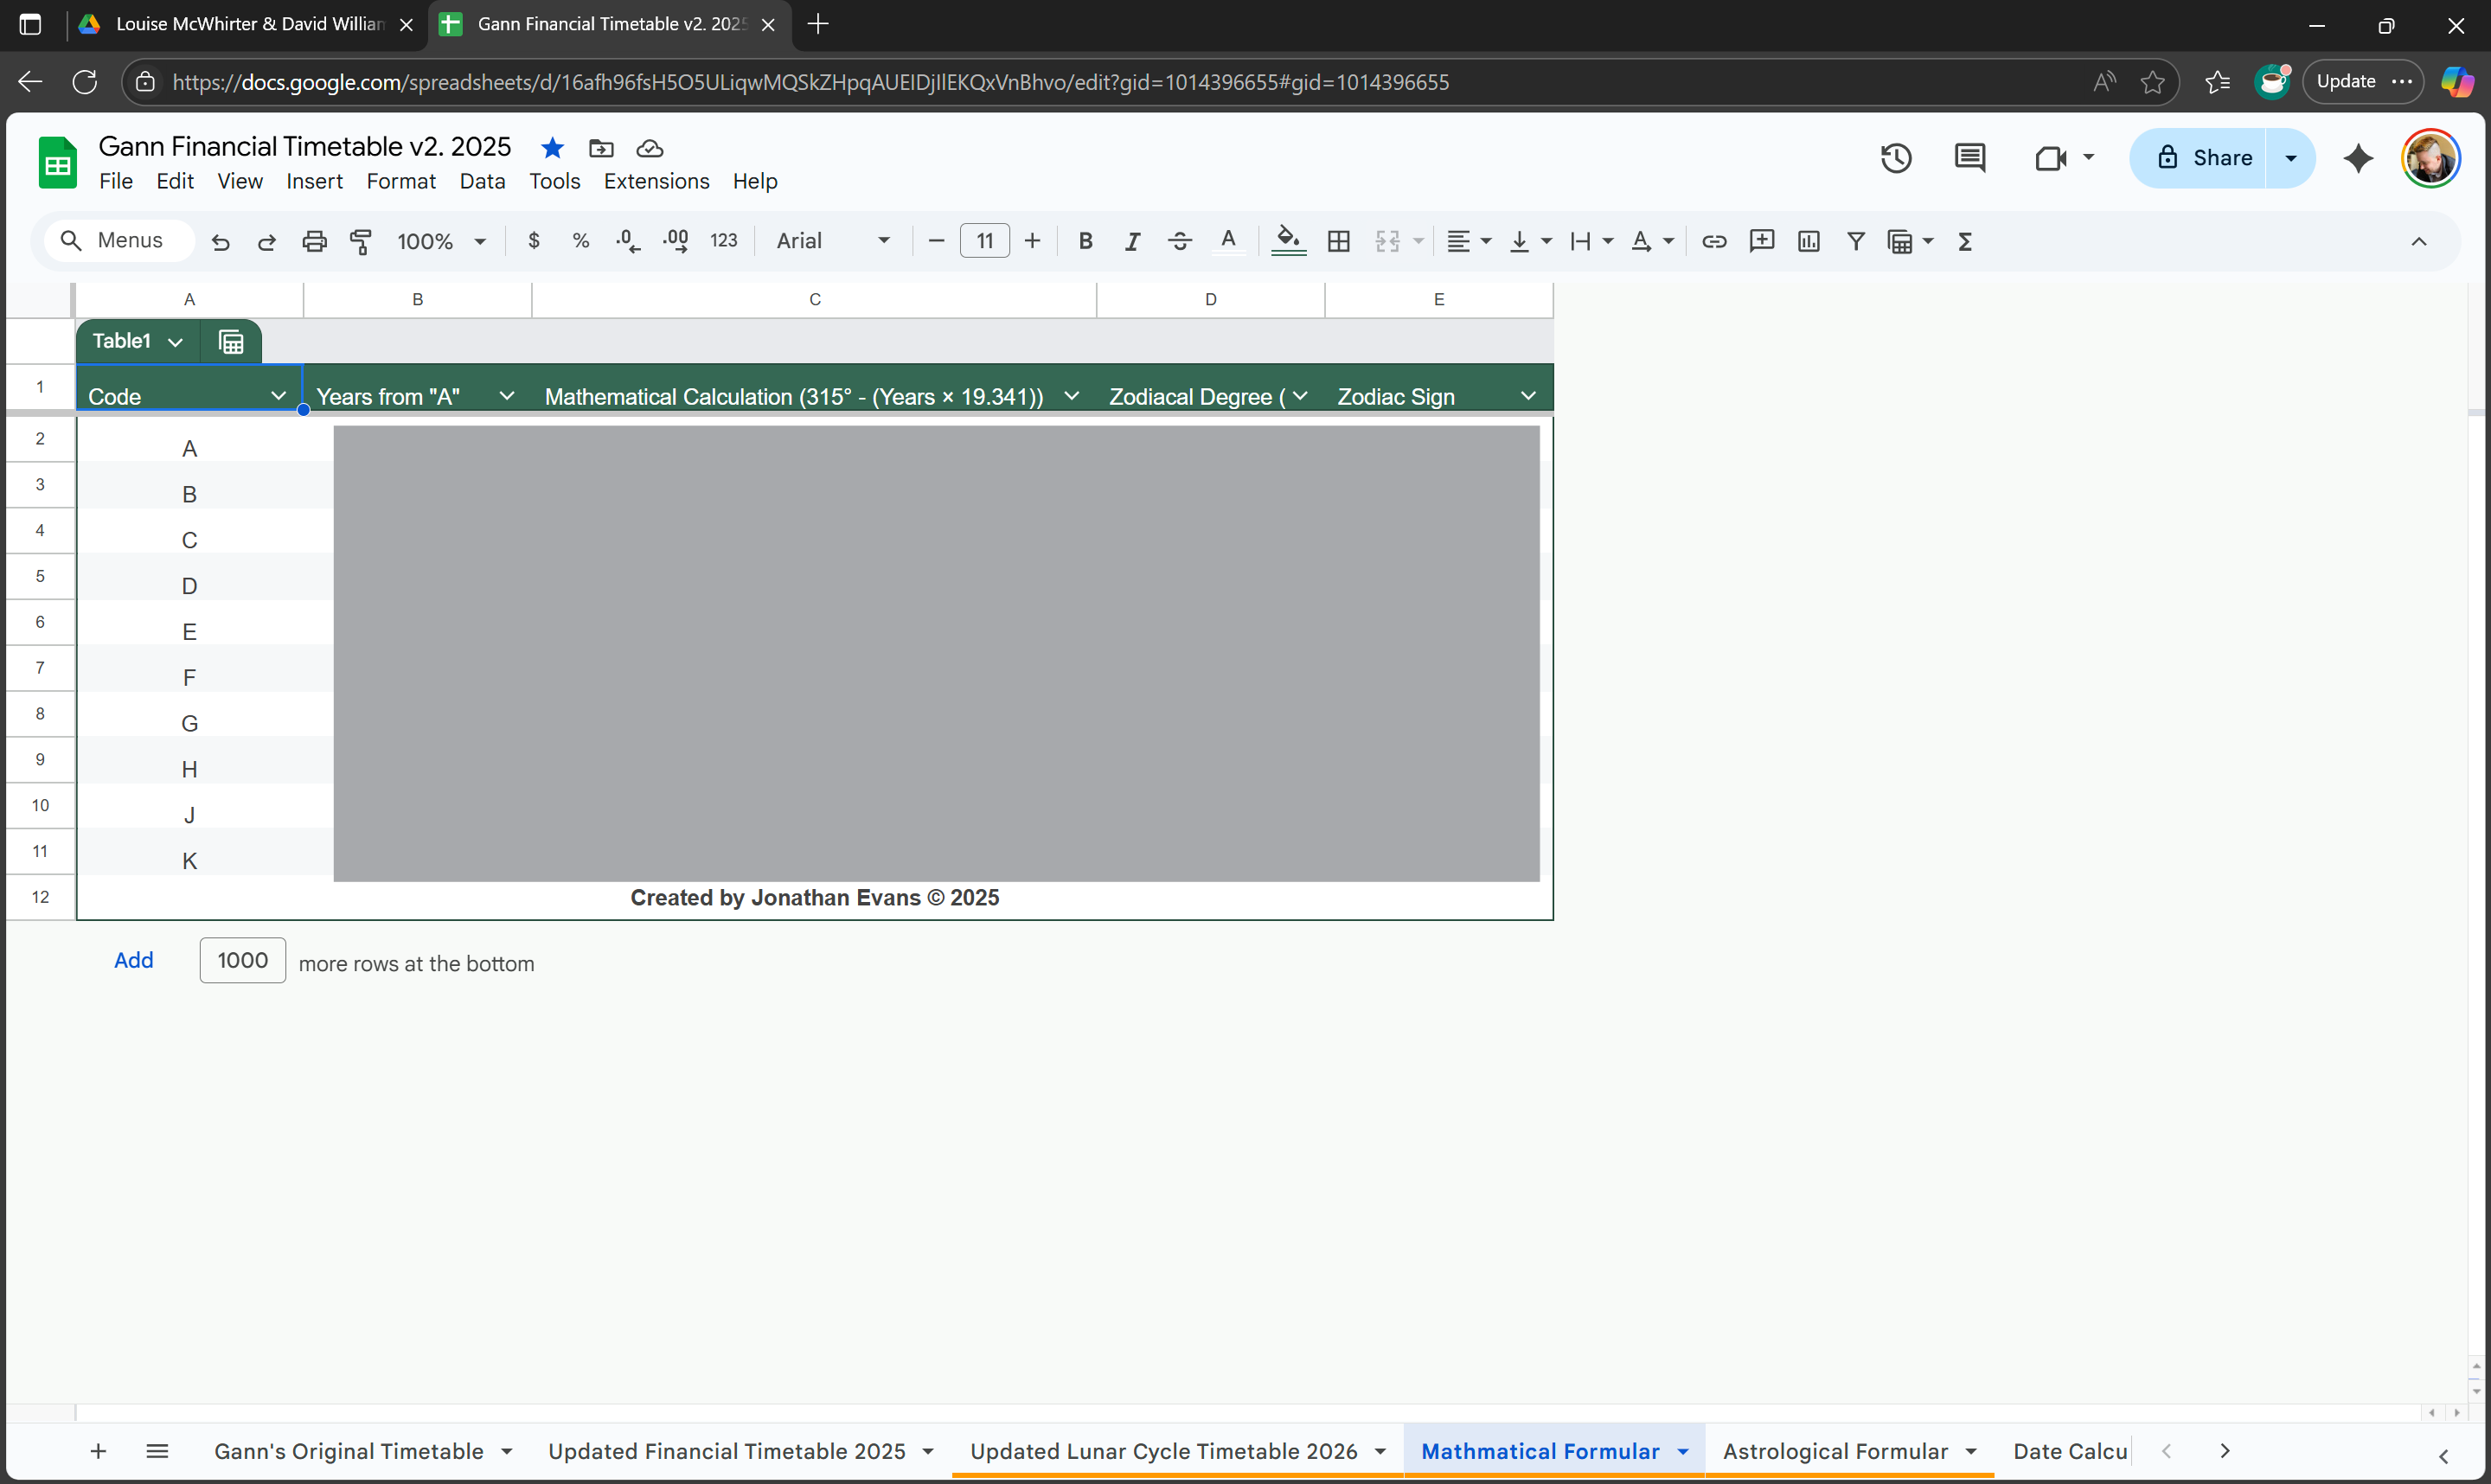Open the Arial font dropdown

[x=833, y=241]
